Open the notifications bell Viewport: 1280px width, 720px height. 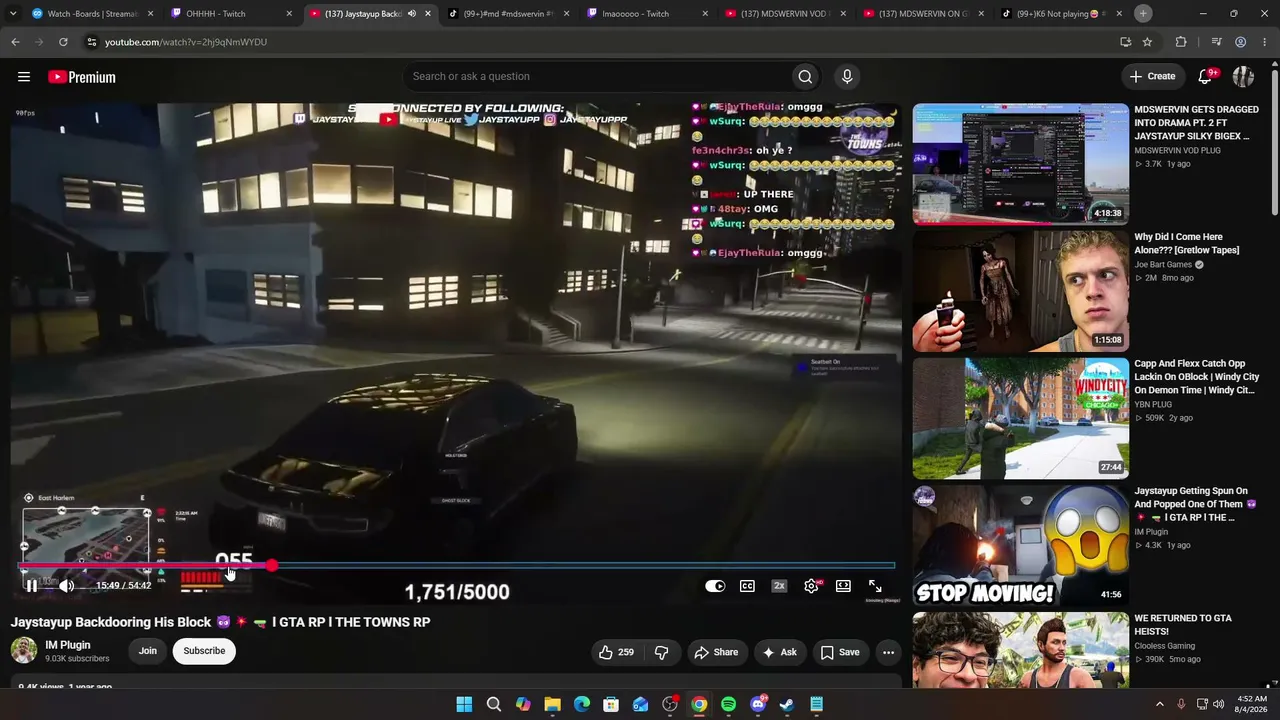[1206, 77]
